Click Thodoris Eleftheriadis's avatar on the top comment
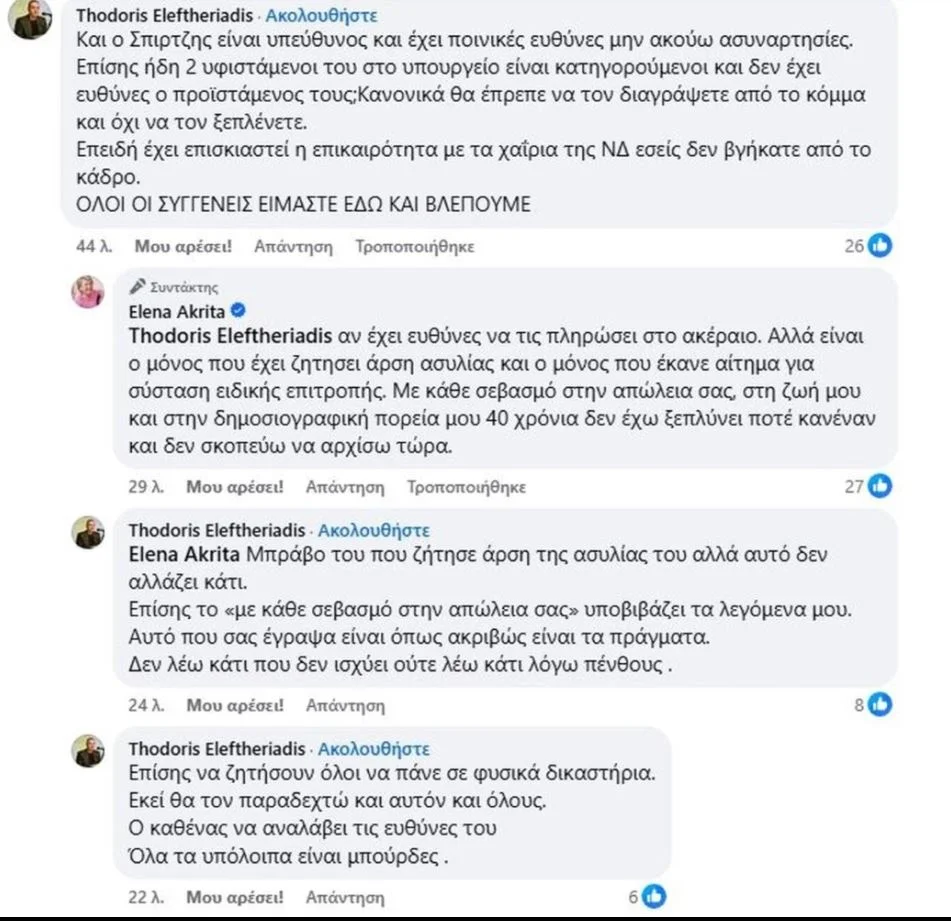 [x=30, y=18]
